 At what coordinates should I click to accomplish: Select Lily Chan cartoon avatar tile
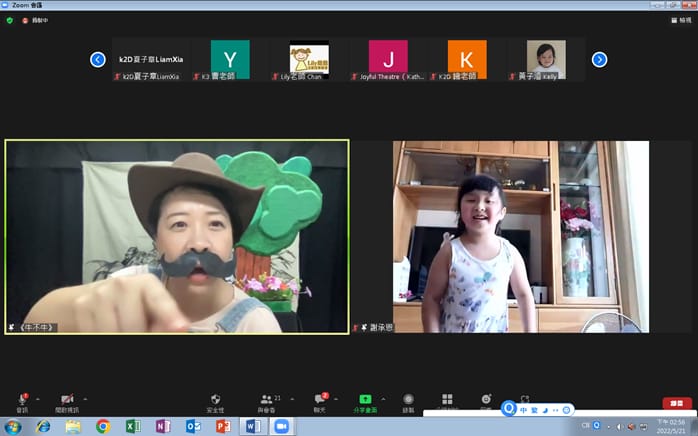coord(309,59)
